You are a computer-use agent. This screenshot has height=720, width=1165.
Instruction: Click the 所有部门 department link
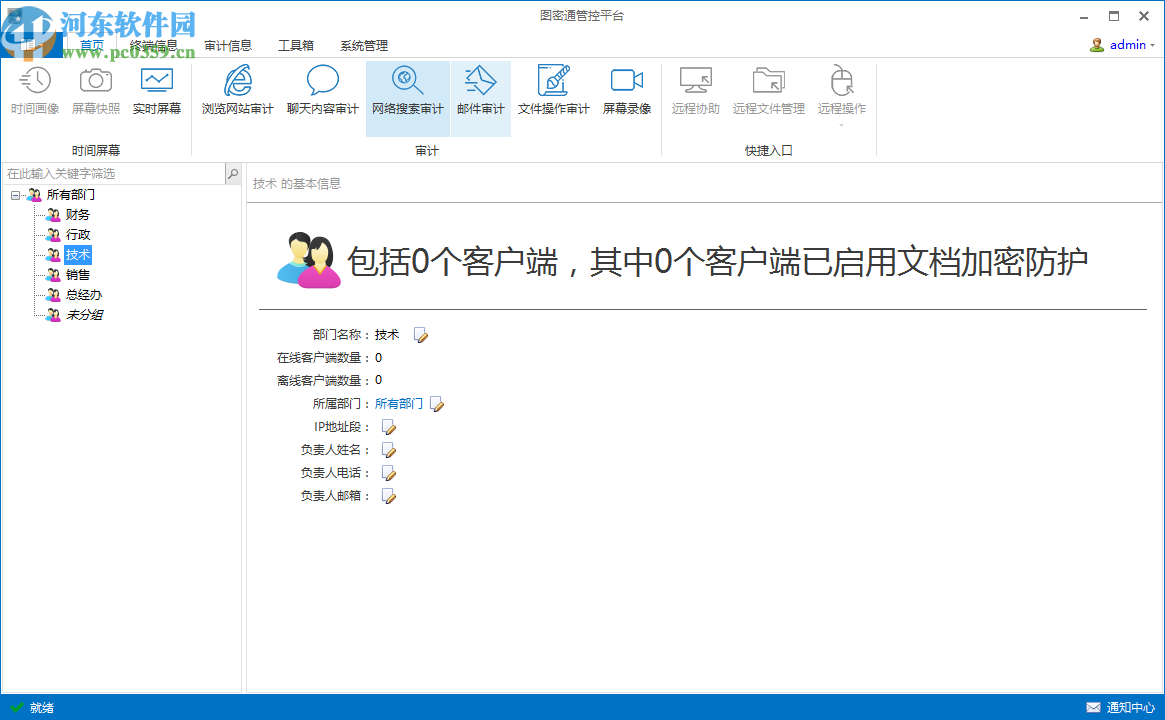(x=398, y=403)
